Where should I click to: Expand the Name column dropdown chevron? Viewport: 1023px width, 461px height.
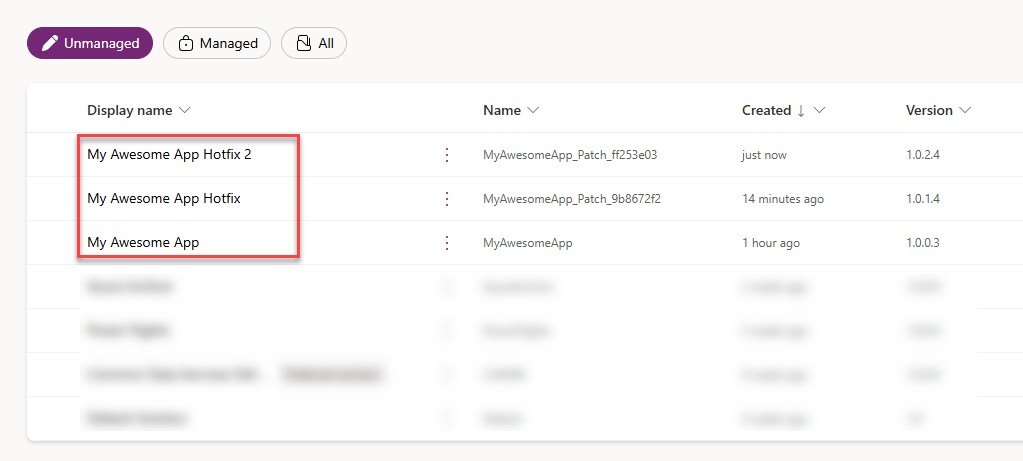[x=533, y=111]
